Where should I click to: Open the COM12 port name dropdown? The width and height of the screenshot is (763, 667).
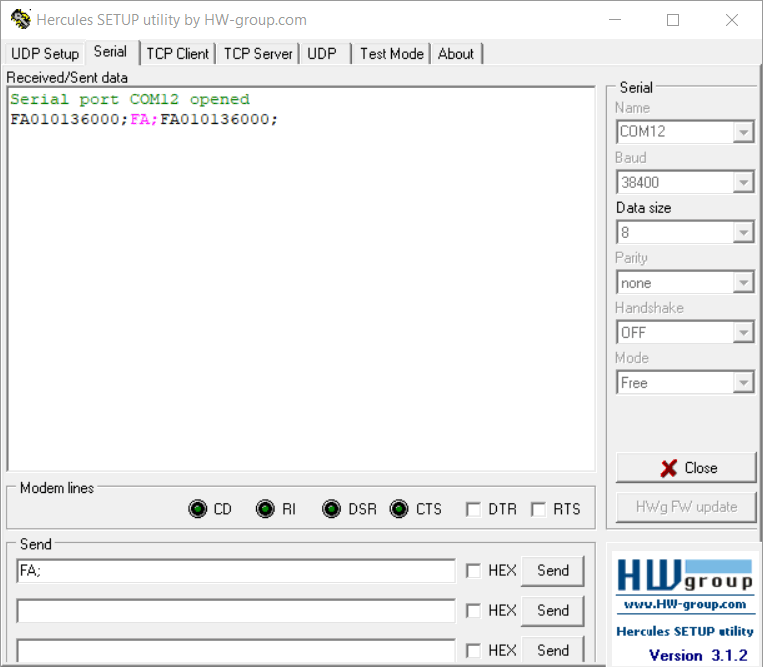tap(743, 132)
